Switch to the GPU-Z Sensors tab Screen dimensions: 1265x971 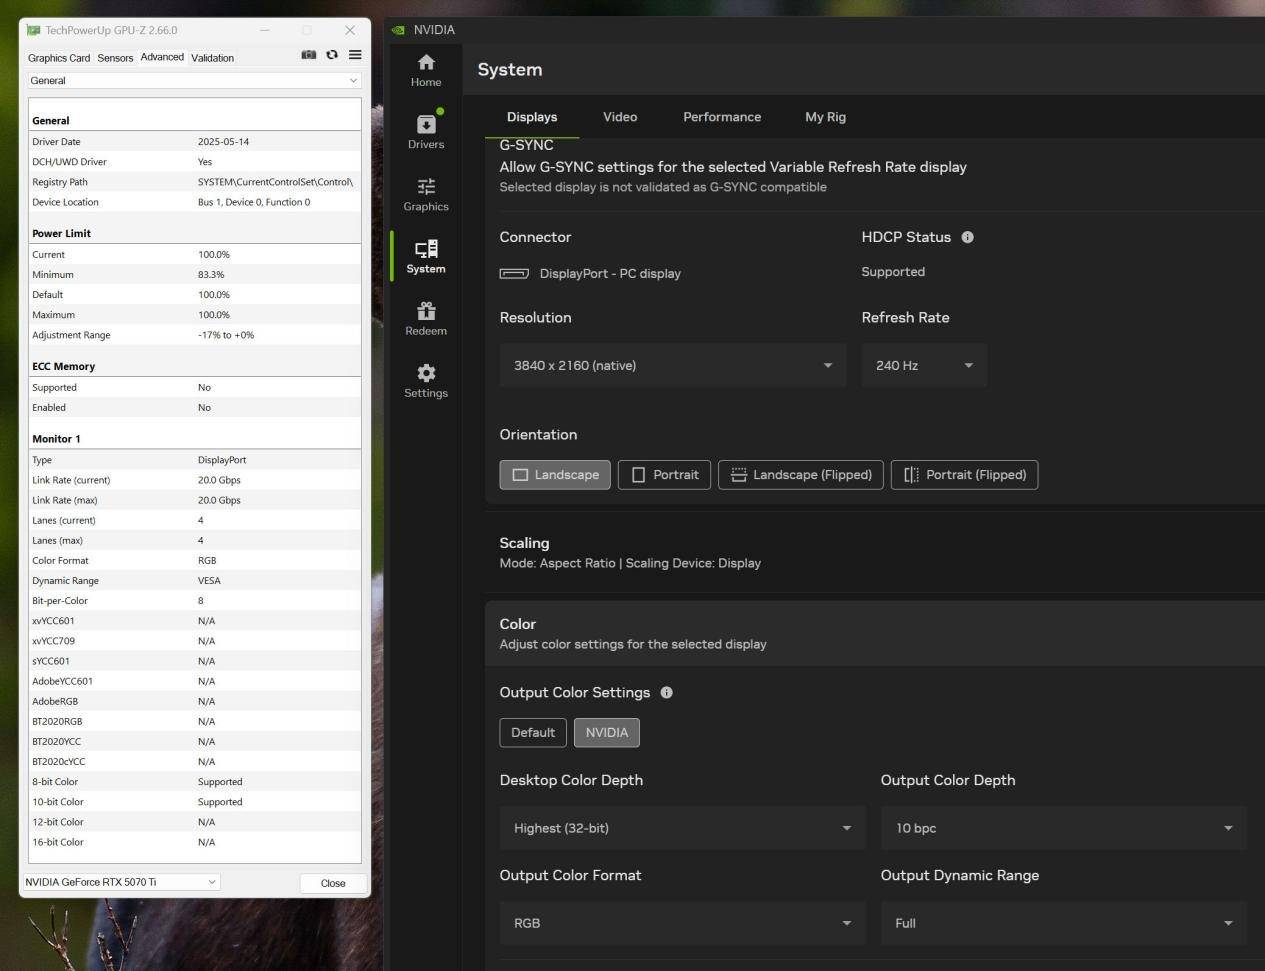pyautogui.click(x=115, y=58)
